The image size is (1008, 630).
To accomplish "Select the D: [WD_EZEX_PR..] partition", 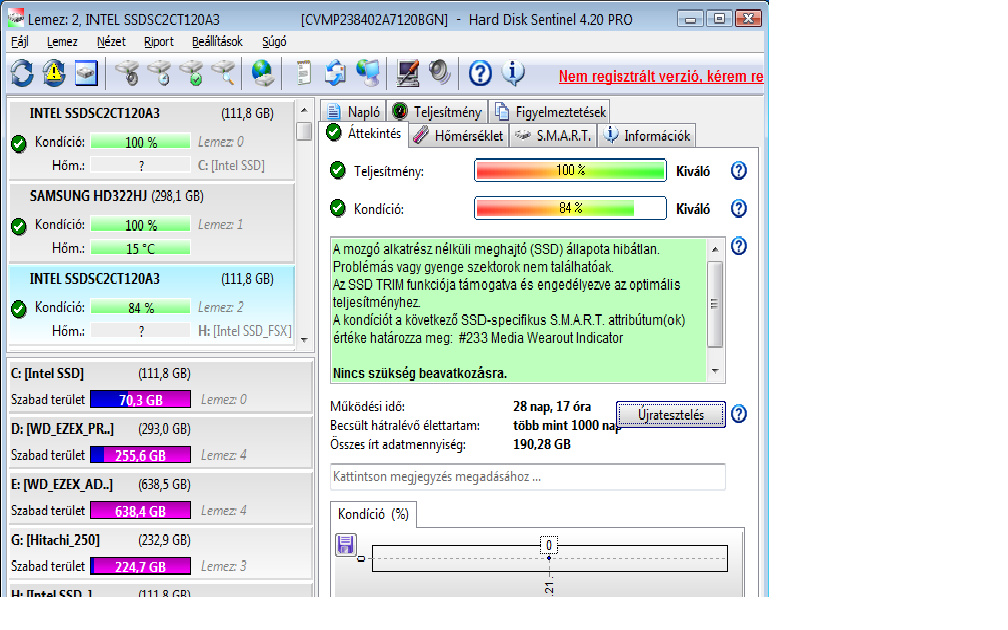I will [159, 442].
